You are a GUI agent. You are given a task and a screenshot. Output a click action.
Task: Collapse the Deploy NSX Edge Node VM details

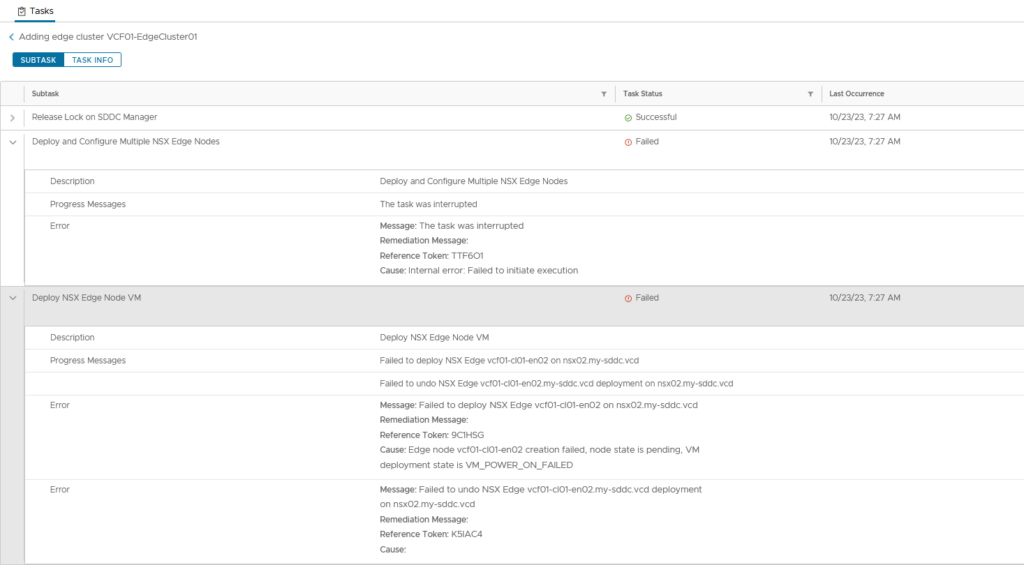(x=13, y=298)
